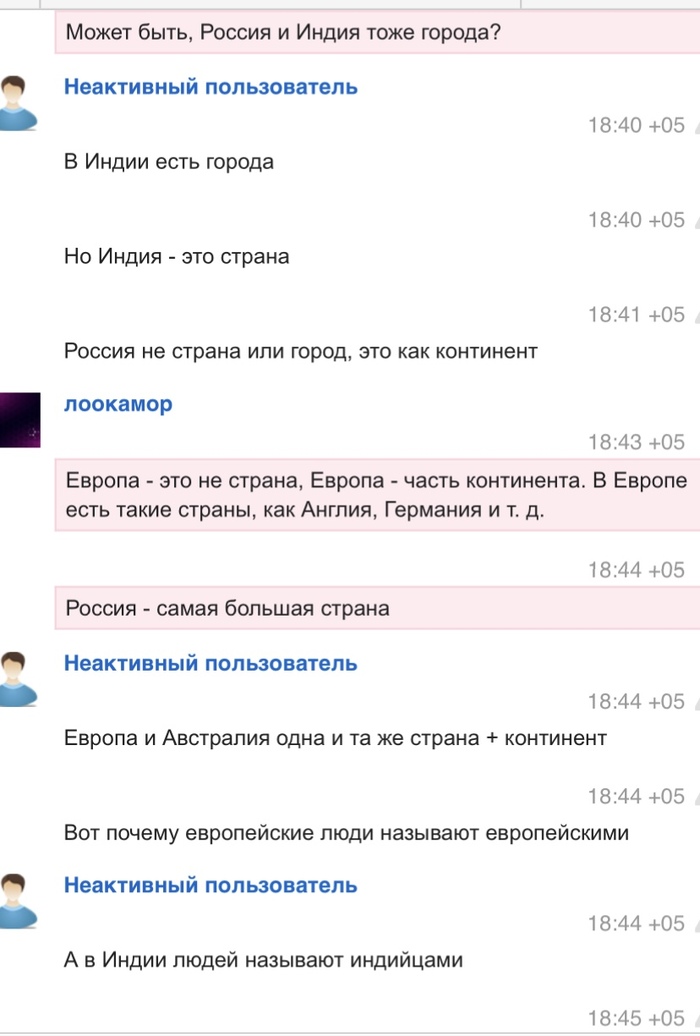The image size is (700, 1036).
Task: Click the avatar above 'Европа и Австралия' message
Action: click(x=20, y=680)
